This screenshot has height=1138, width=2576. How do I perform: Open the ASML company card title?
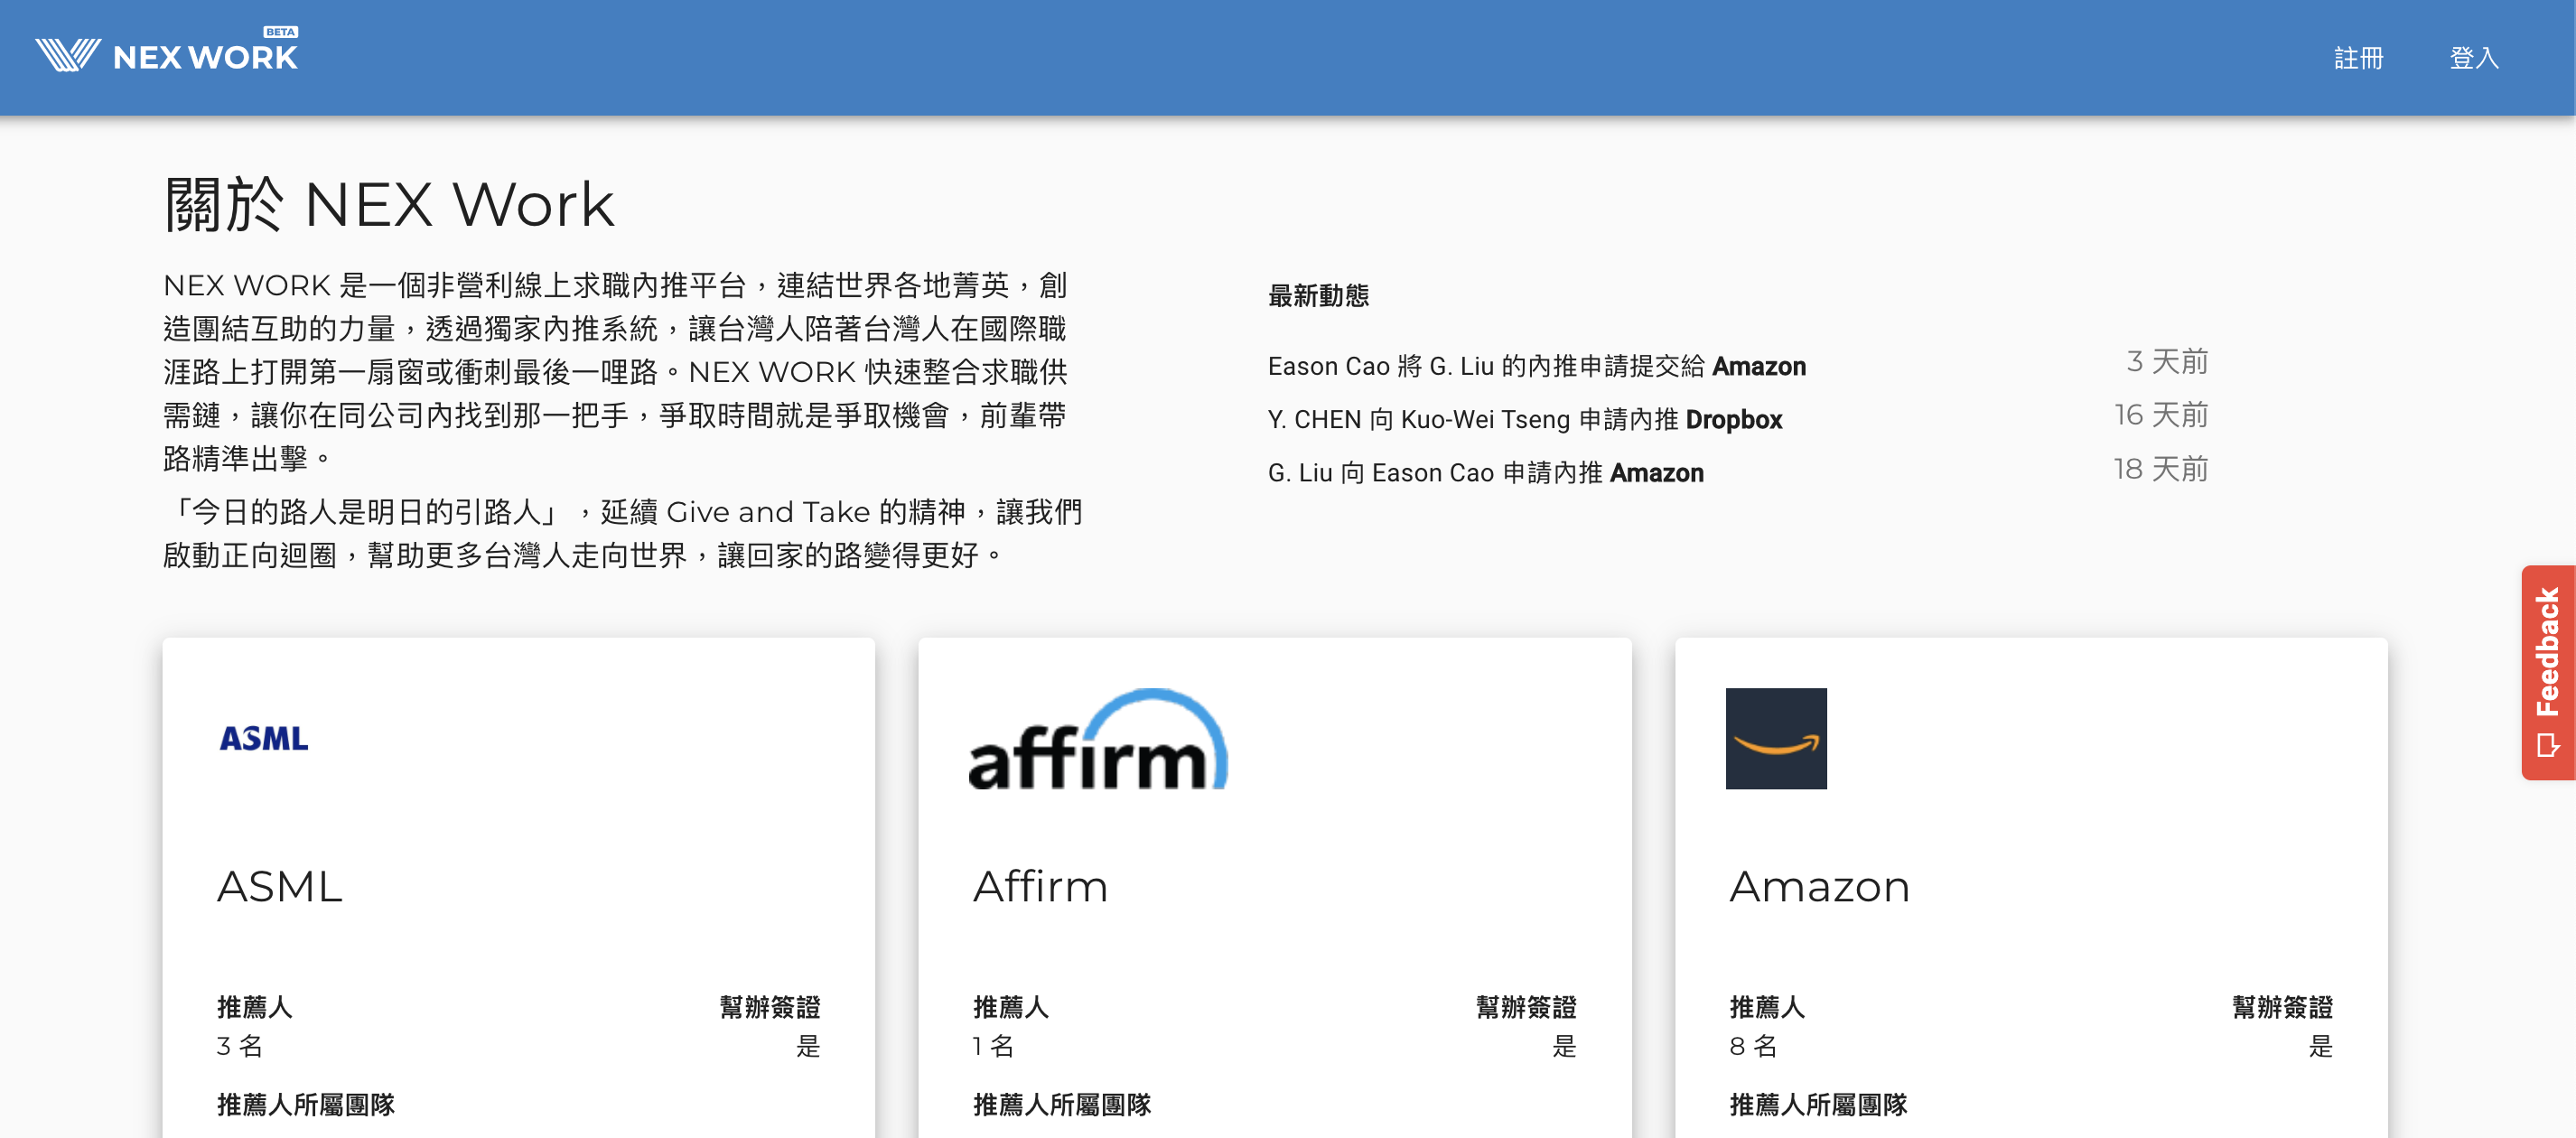coord(279,886)
